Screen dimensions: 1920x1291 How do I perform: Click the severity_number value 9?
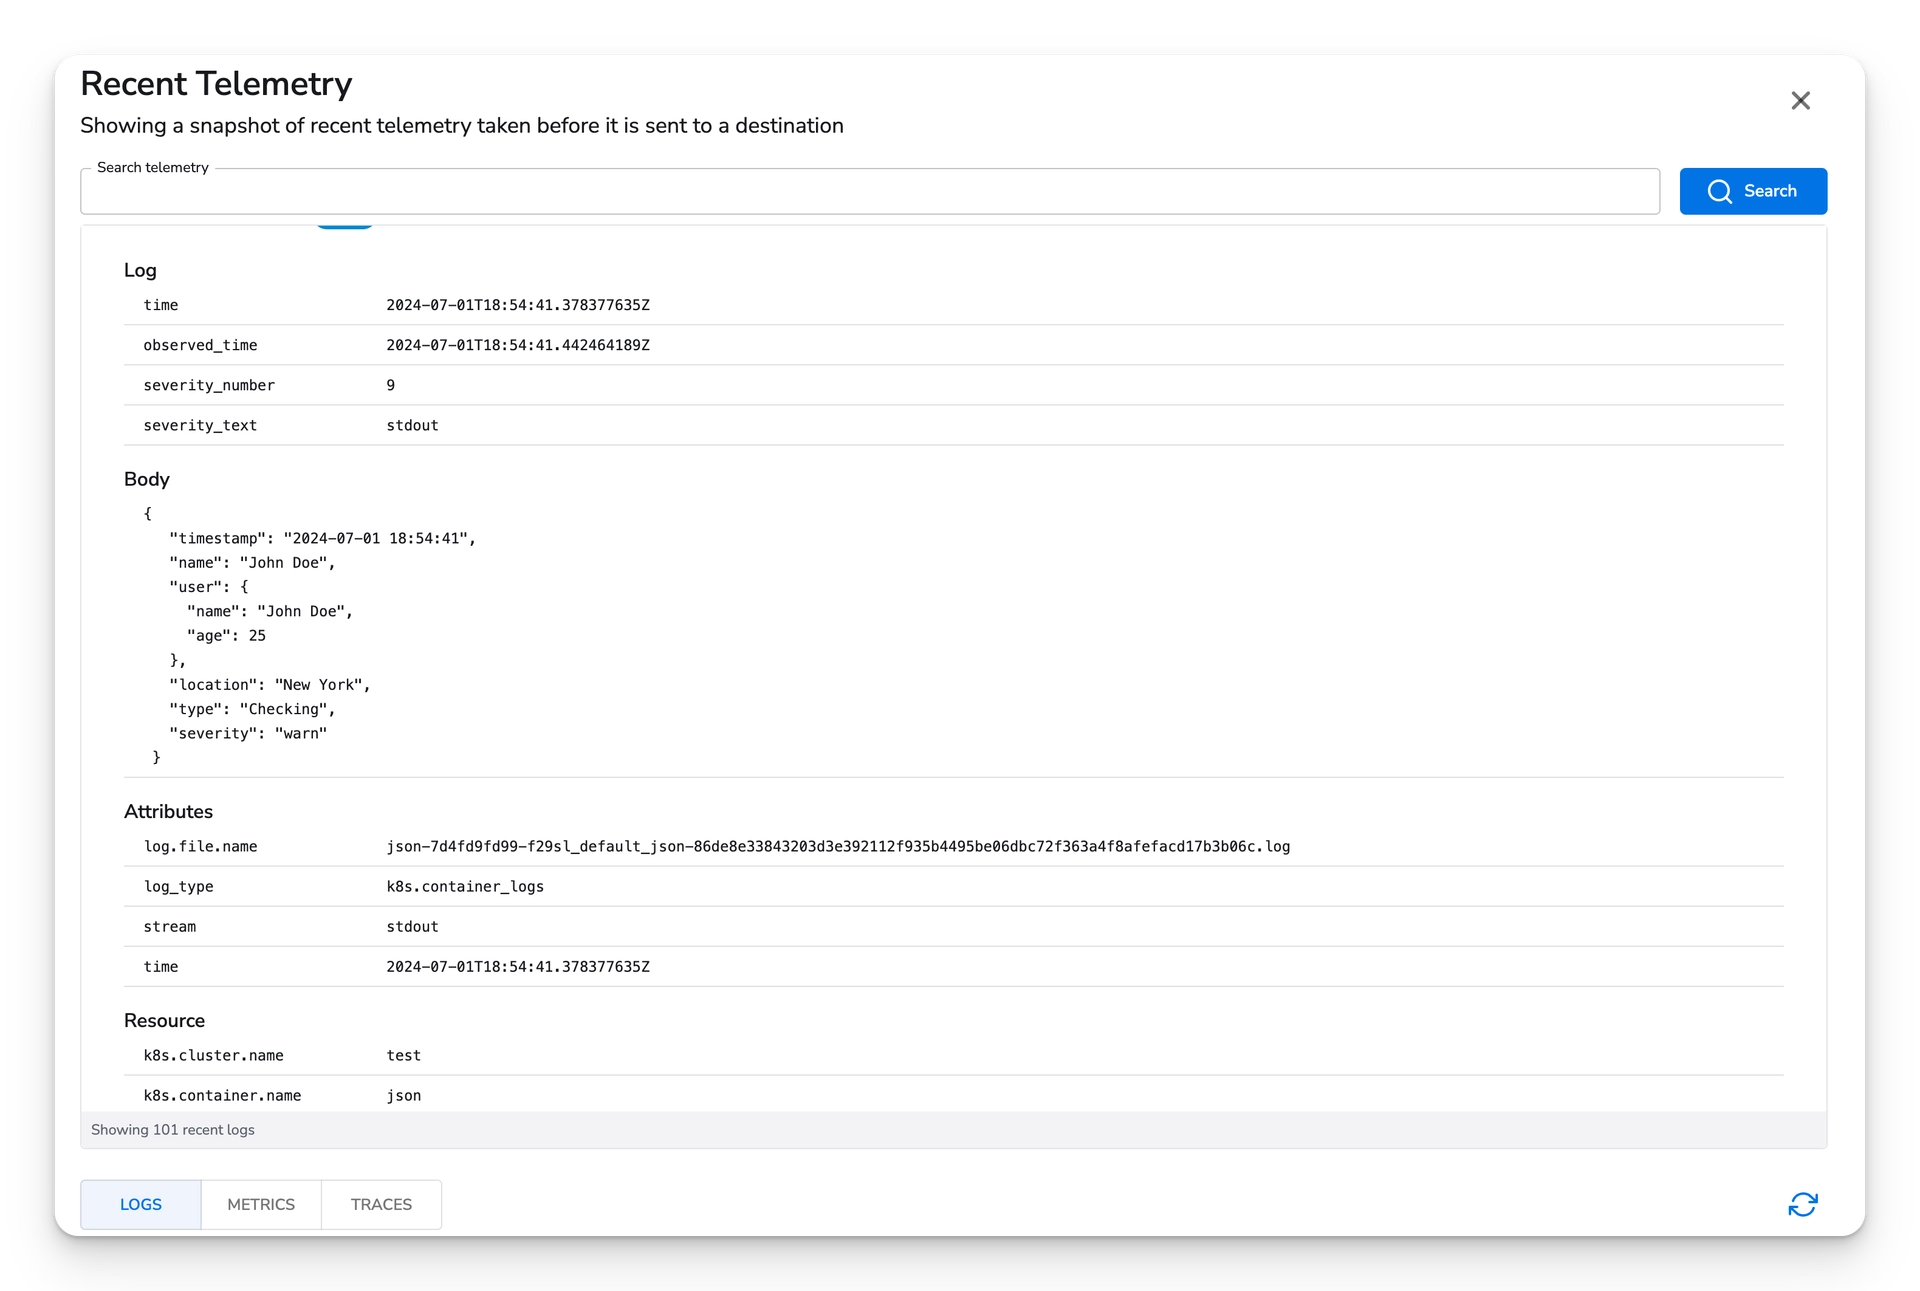point(391,385)
